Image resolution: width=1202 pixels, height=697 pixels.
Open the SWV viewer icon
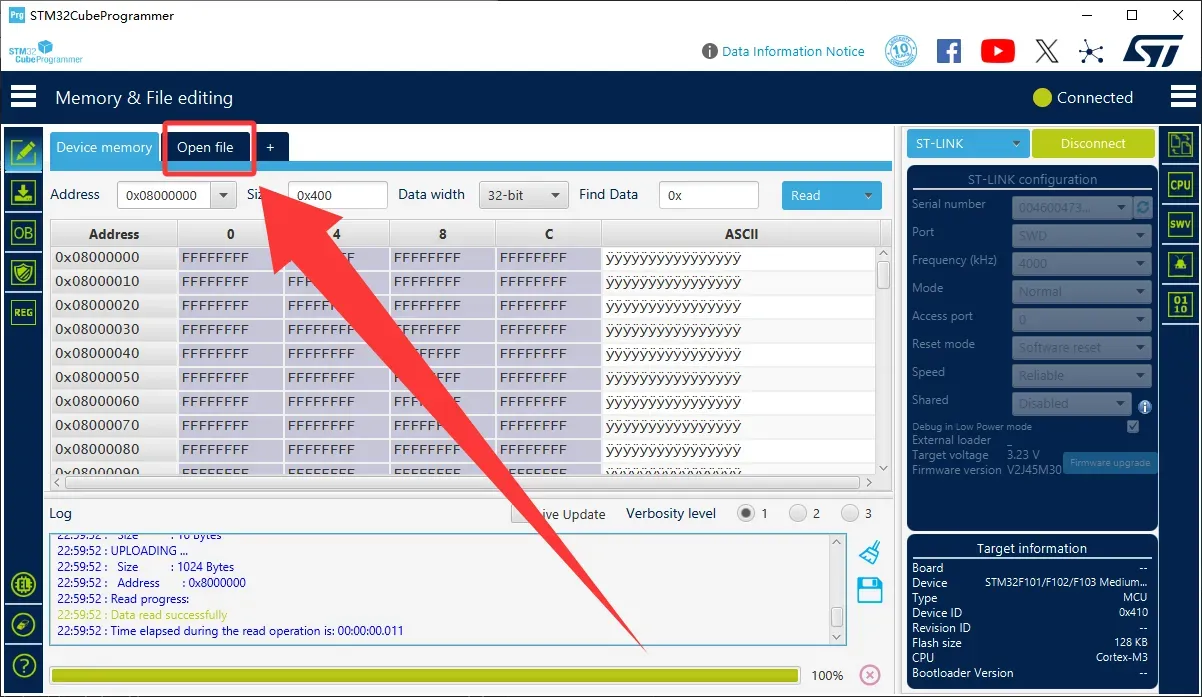[1180, 224]
